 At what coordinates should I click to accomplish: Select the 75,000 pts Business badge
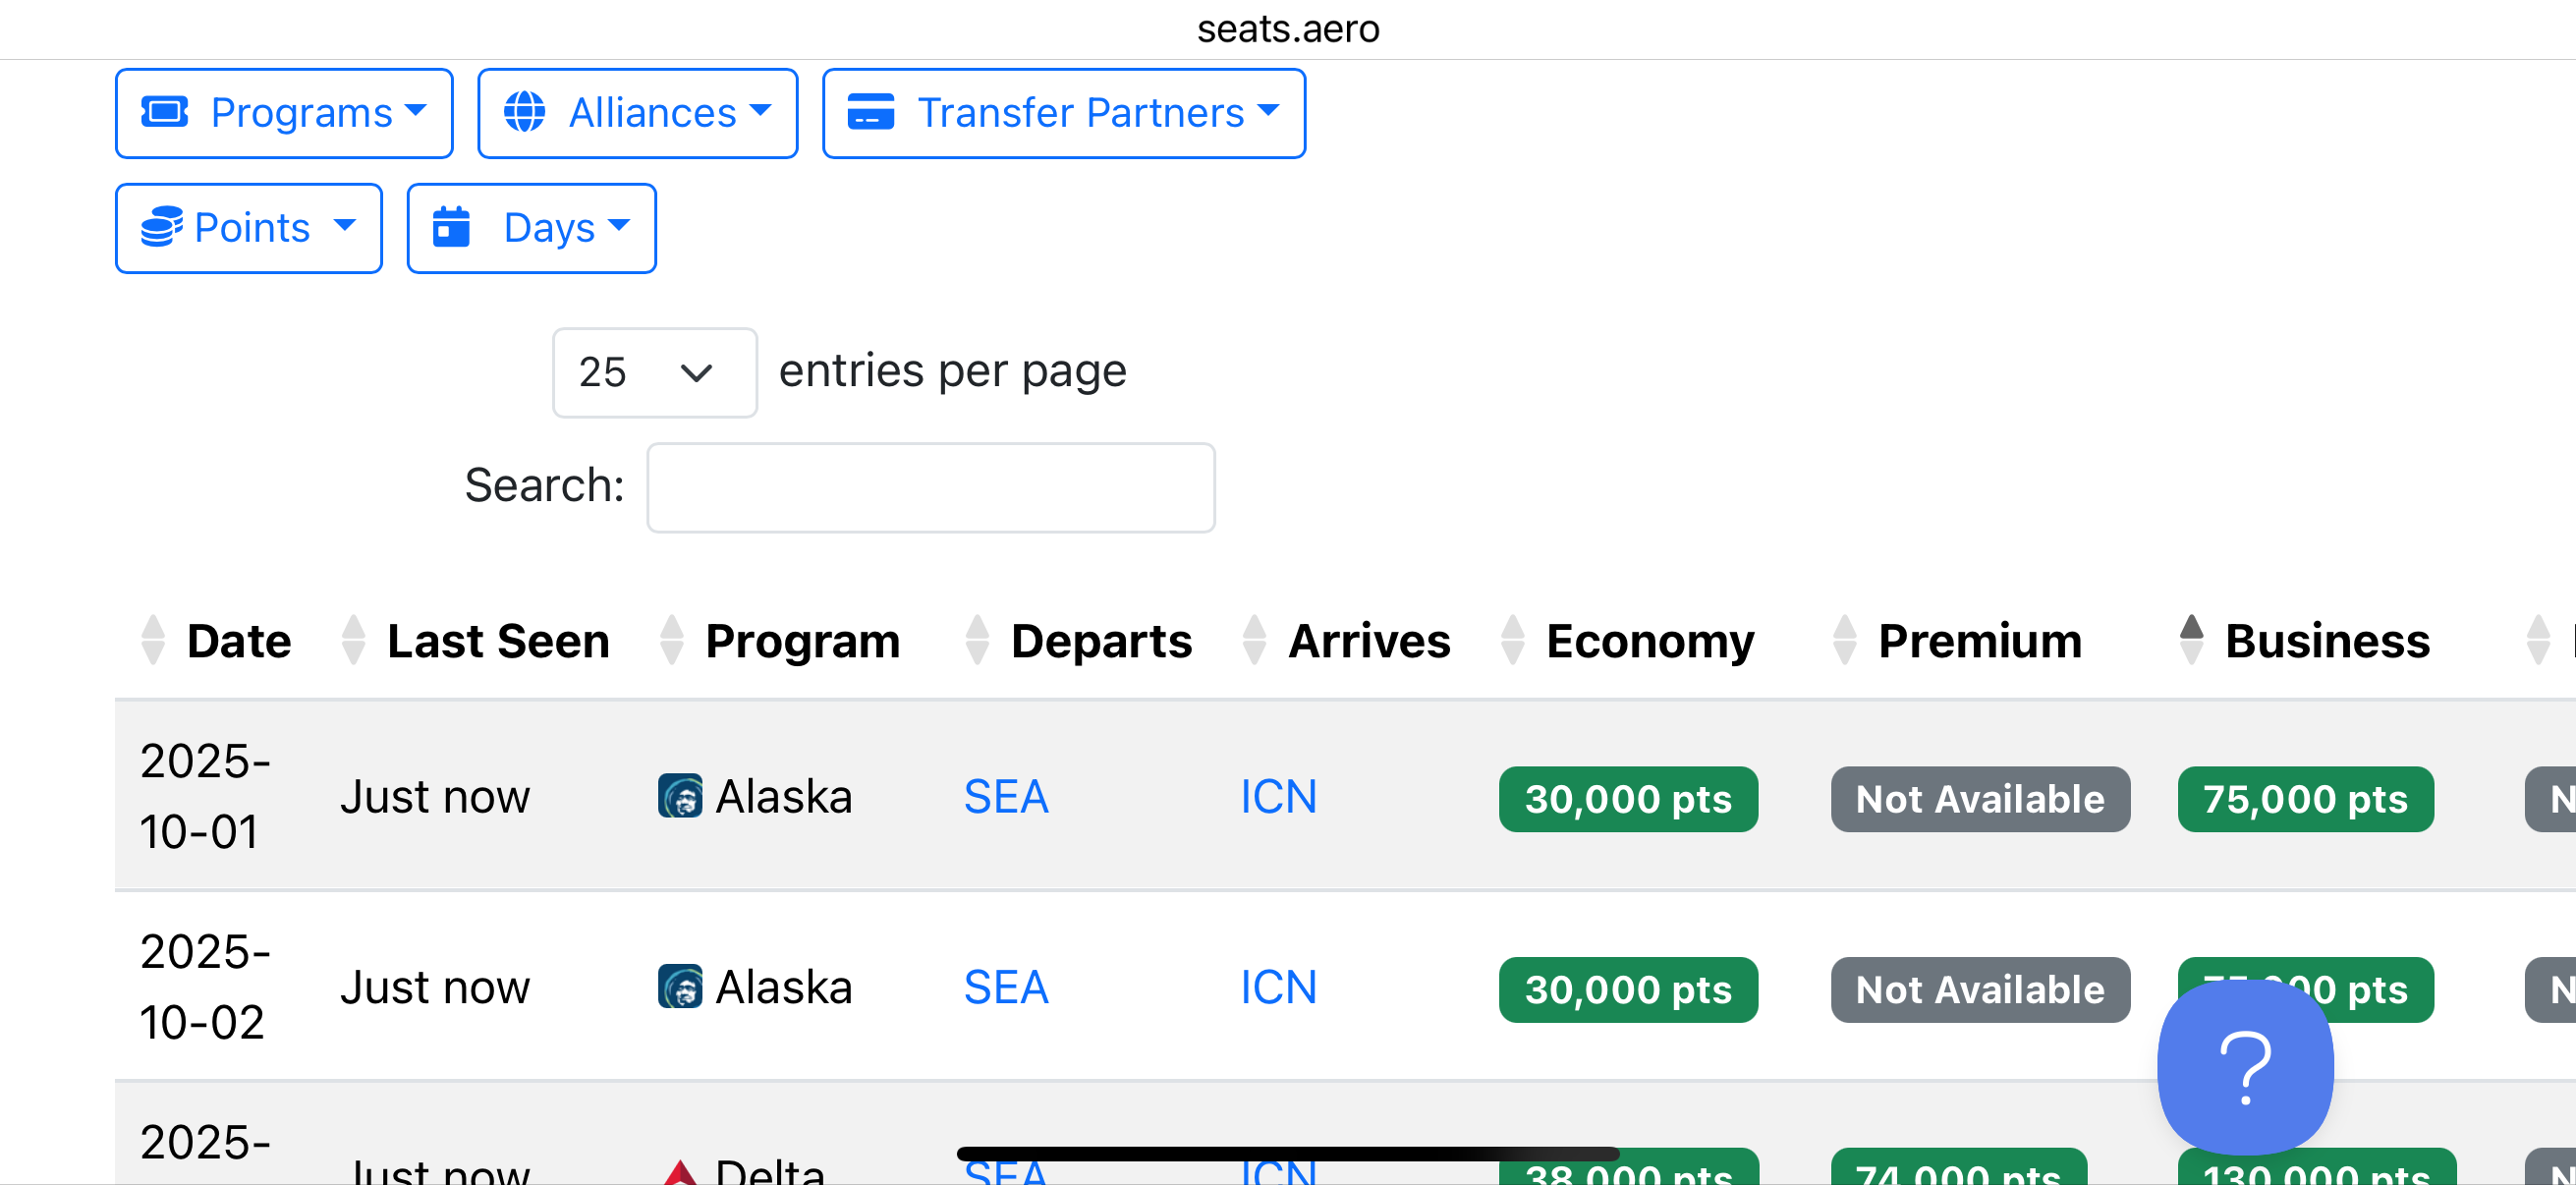point(2305,799)
